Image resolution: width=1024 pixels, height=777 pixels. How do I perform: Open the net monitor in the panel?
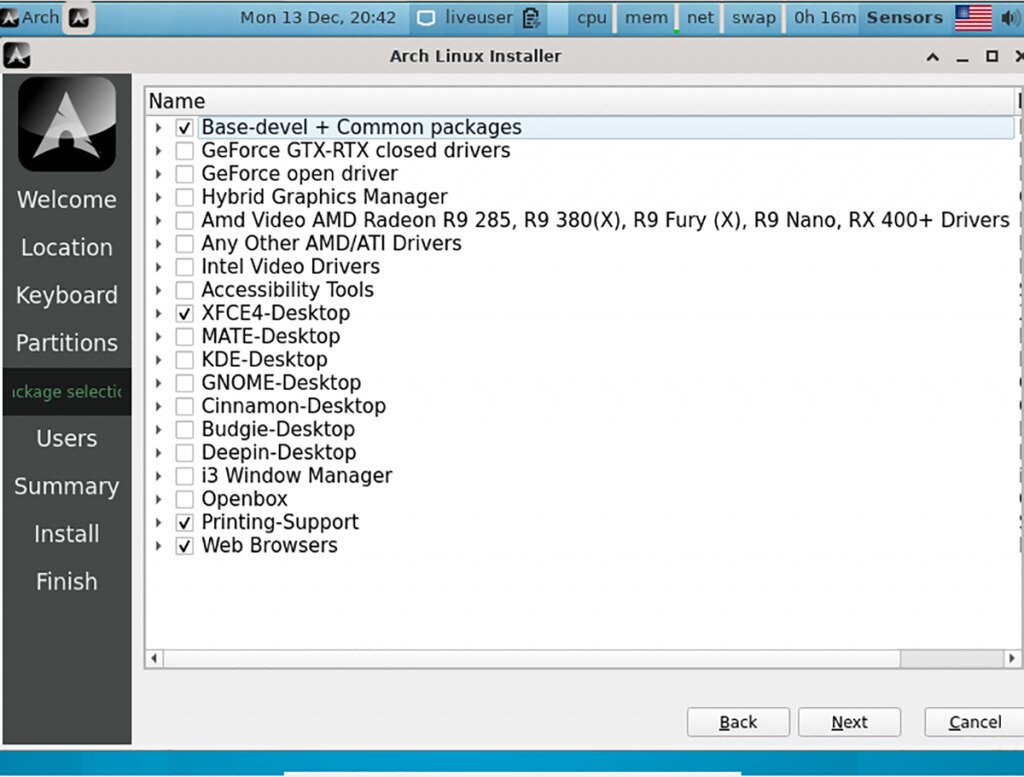pos(700,17)
